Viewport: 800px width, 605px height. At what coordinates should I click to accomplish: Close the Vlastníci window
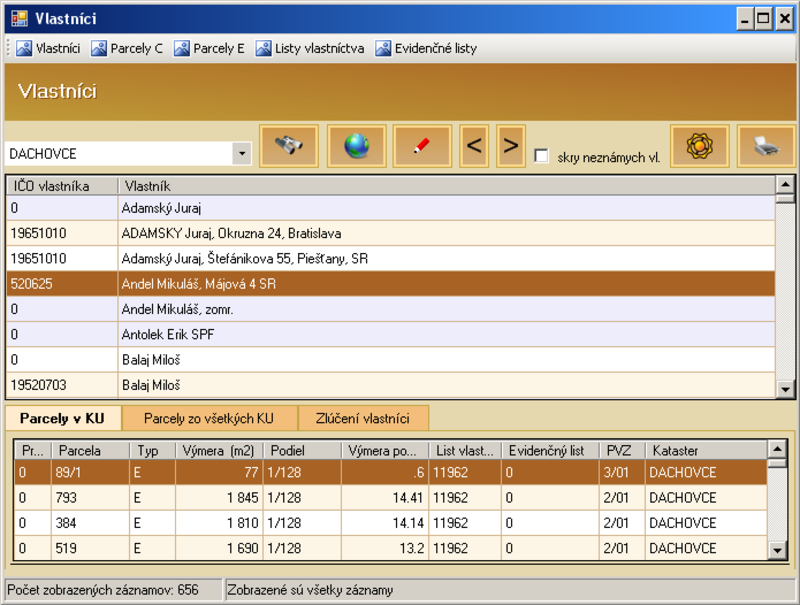(784, 19)
